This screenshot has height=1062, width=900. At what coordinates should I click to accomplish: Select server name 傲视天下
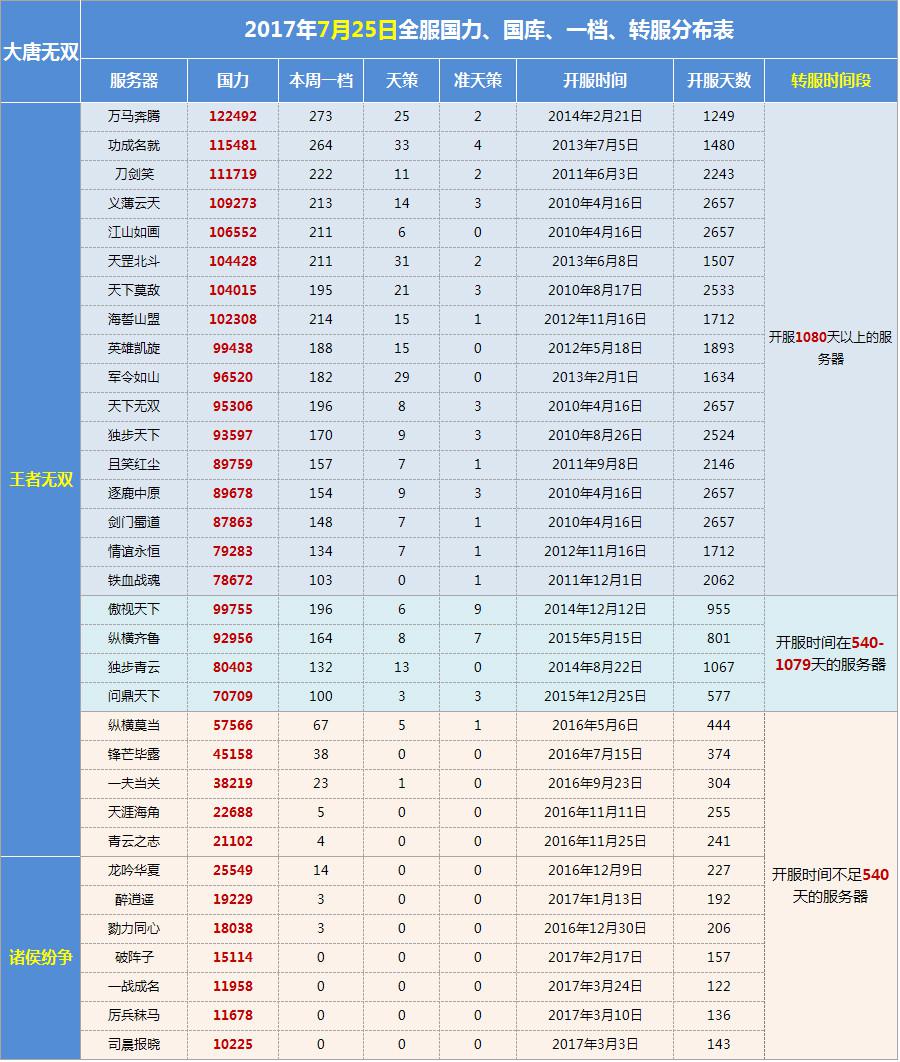coord(134,610)
